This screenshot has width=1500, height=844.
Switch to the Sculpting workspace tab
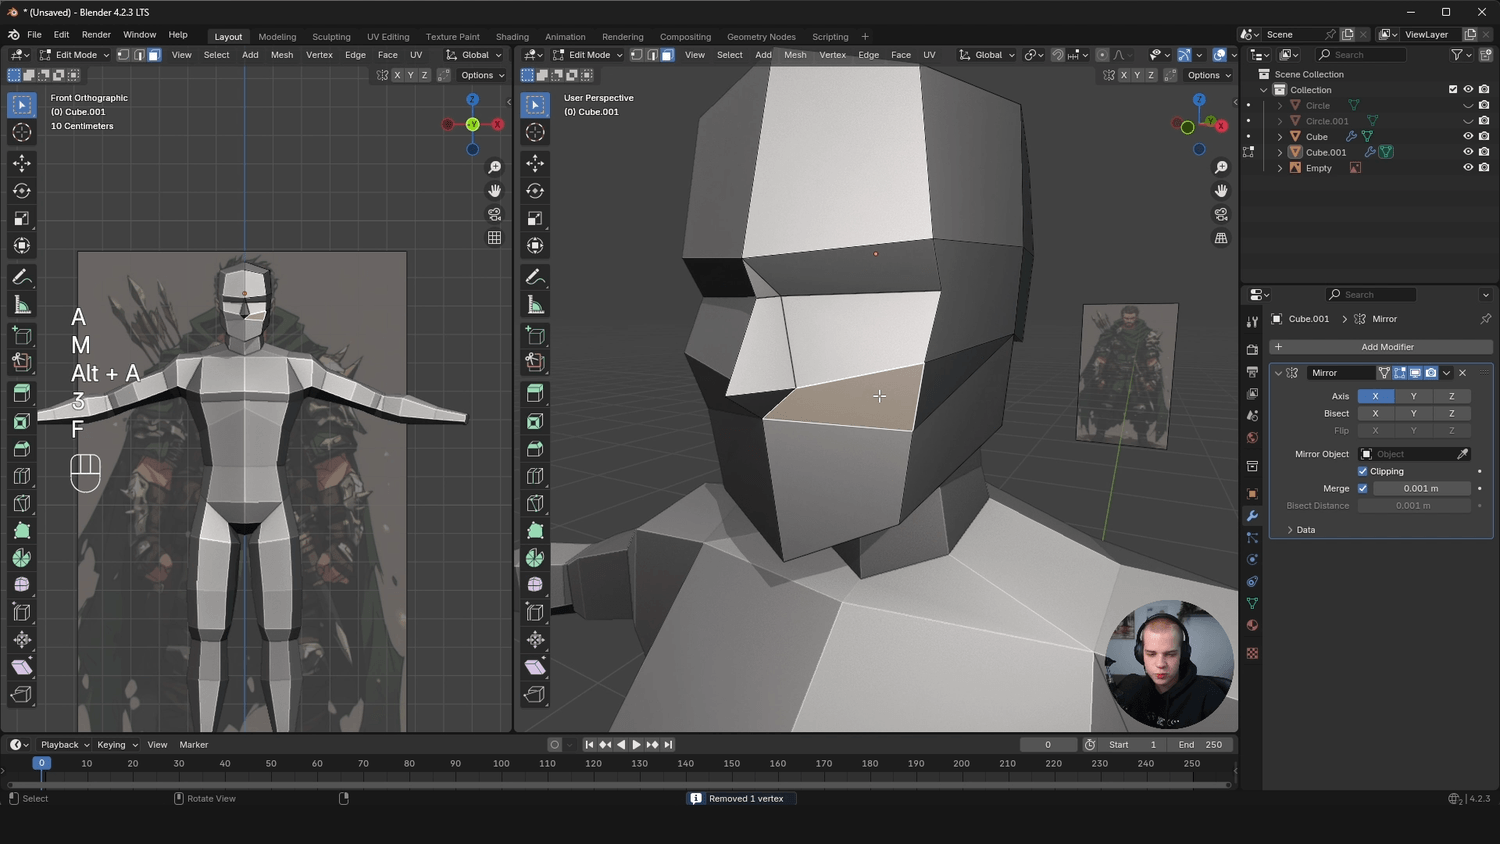[x=331, y=37]
